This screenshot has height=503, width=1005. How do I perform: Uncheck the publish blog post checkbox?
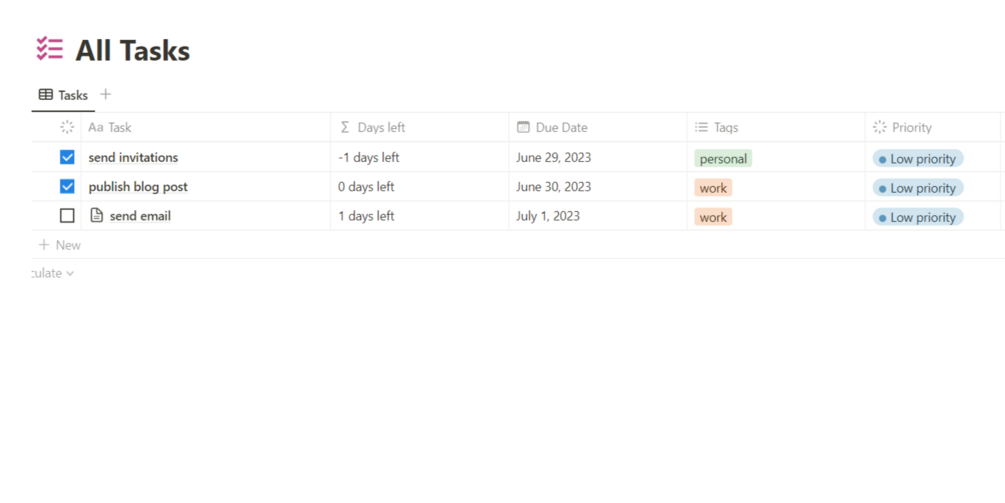coord(67,186)
